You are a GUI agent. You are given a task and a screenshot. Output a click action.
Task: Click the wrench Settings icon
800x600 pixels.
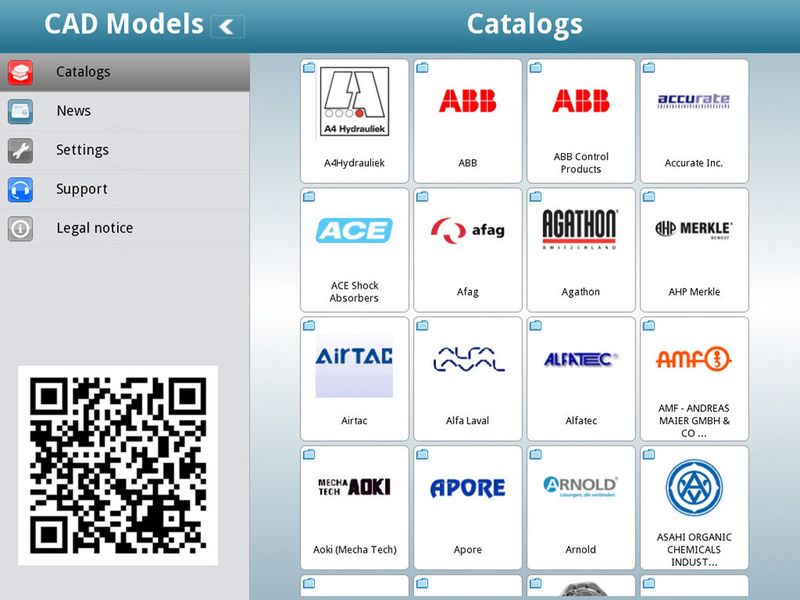(20, 151)
